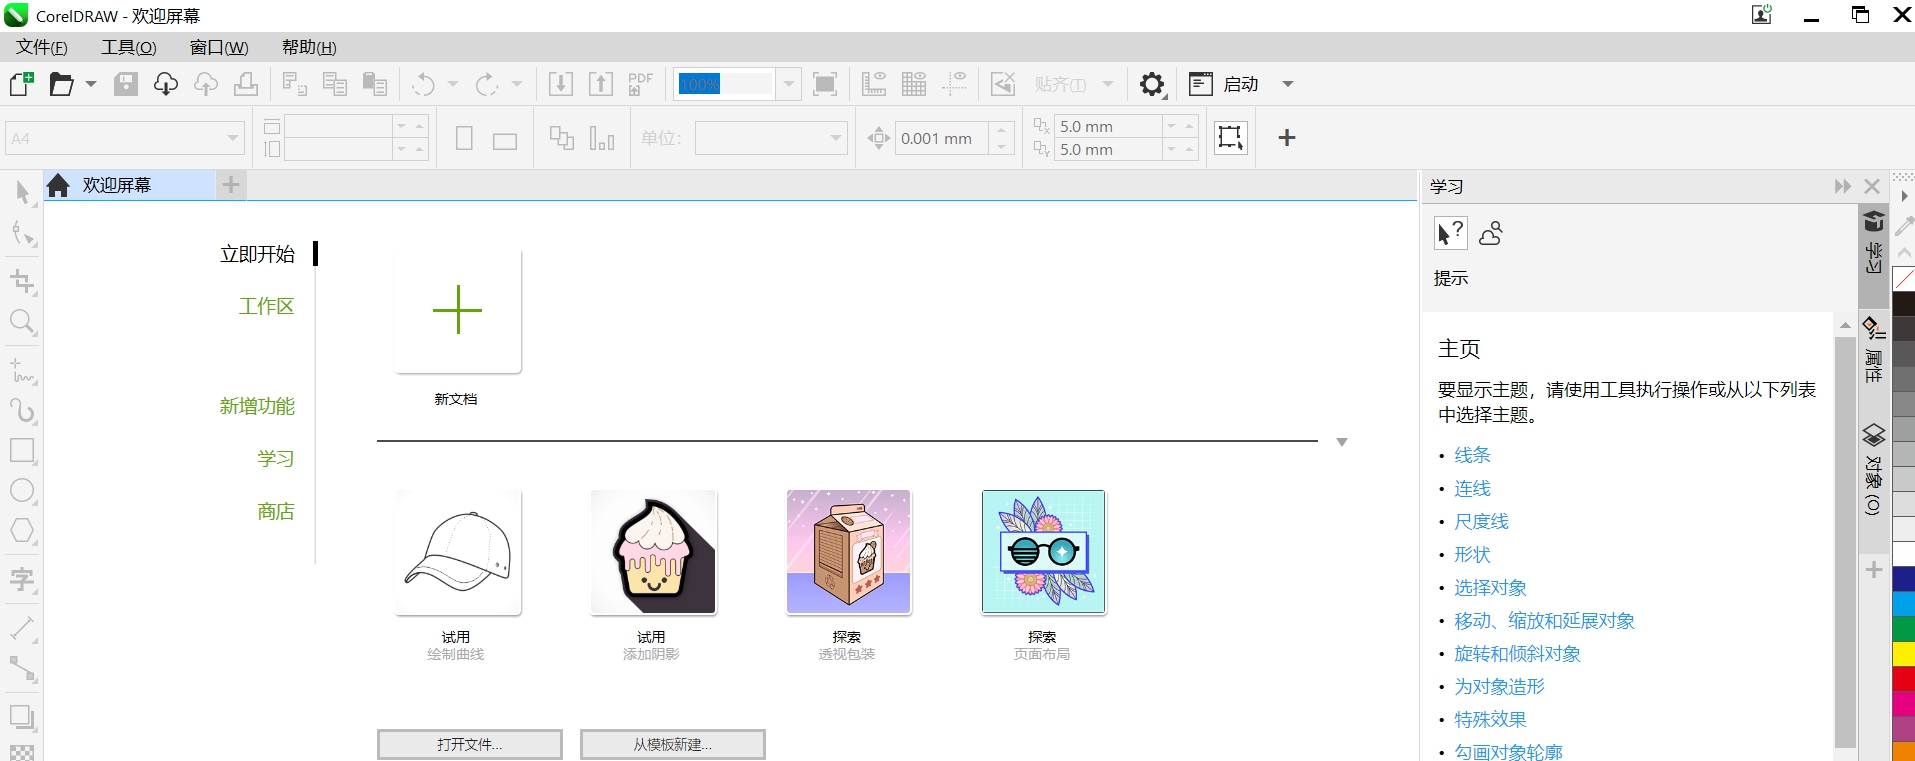The height and width of the screenshot is (761, 1915).
Task: Toggle show guidelines icon
Action: [954, 84]
